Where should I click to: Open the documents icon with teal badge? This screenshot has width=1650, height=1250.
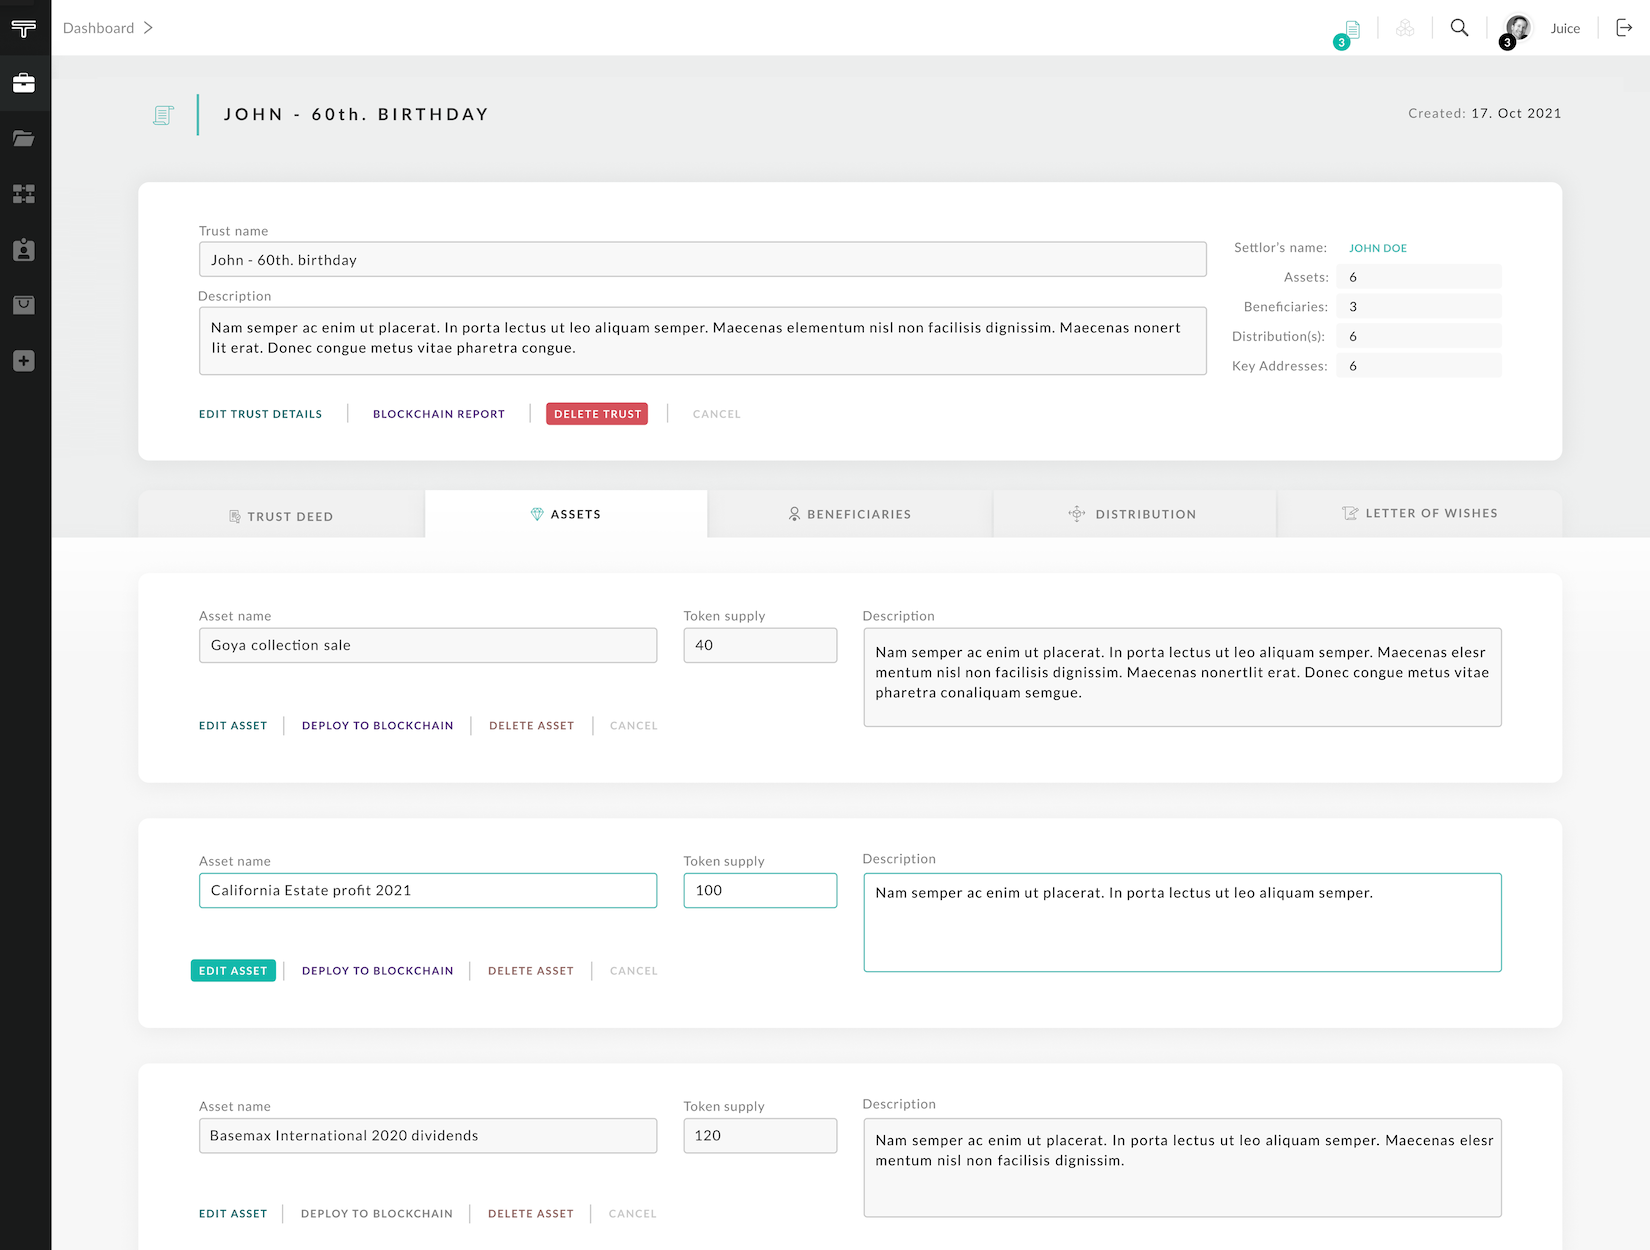point(1351,30)
